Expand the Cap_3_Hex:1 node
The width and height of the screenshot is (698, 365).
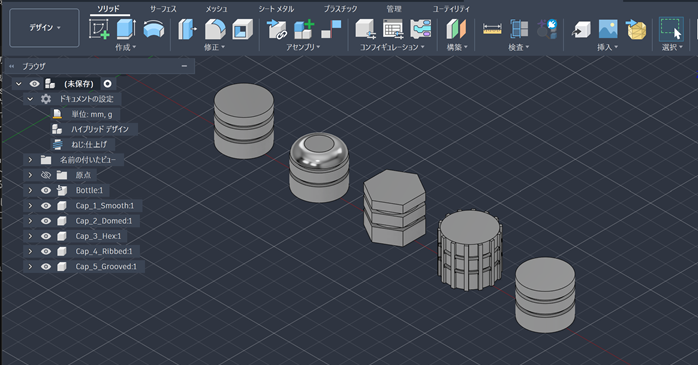(x=30, y=236)
